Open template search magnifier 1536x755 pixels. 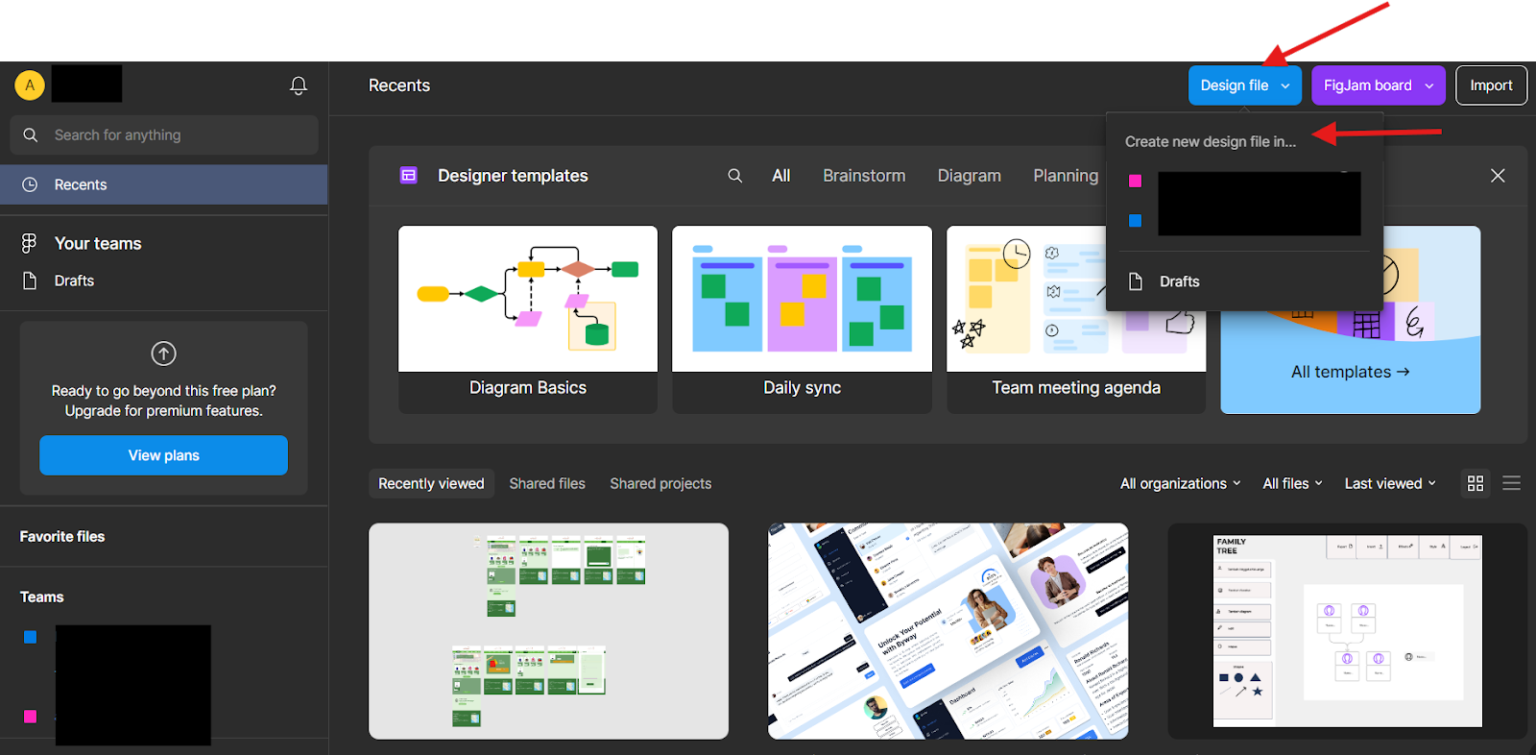pyautogui.click(x=735, y=175)
